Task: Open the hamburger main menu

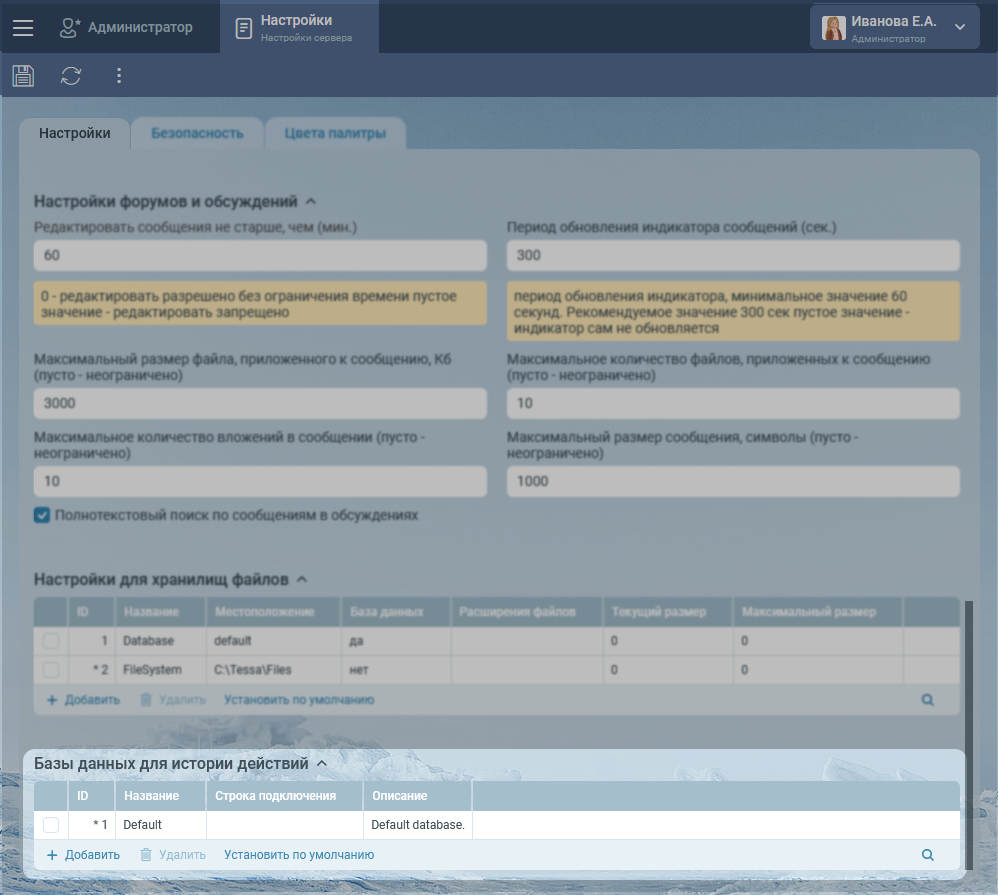Action: point(23,28)
